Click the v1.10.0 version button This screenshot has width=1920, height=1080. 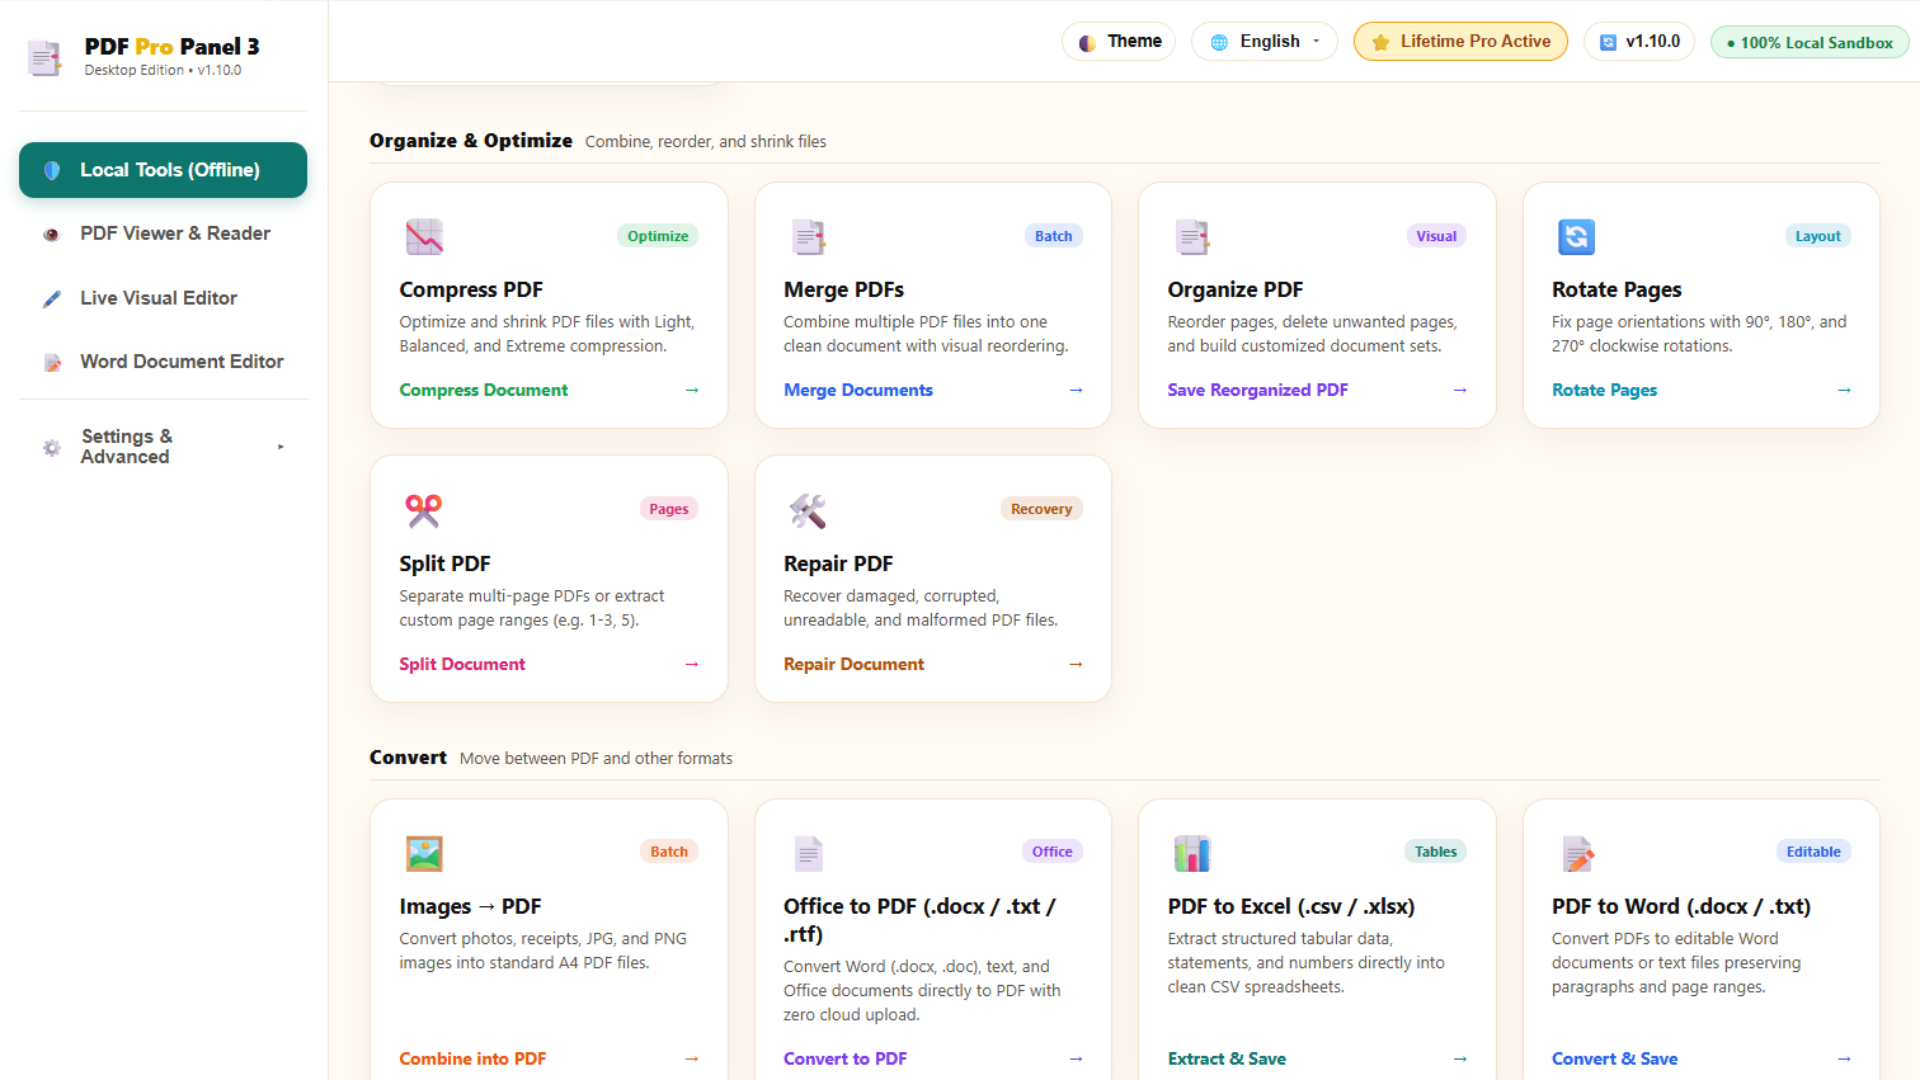point(1640,42)
